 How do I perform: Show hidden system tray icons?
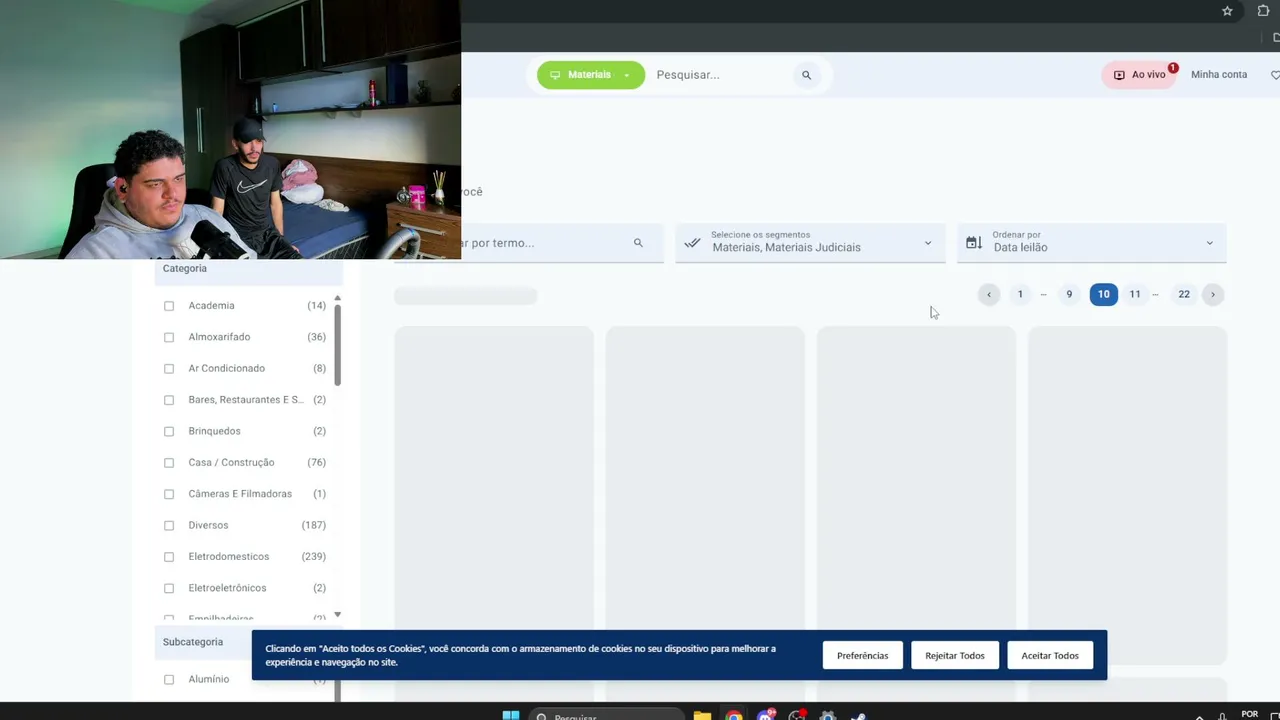1199,716
